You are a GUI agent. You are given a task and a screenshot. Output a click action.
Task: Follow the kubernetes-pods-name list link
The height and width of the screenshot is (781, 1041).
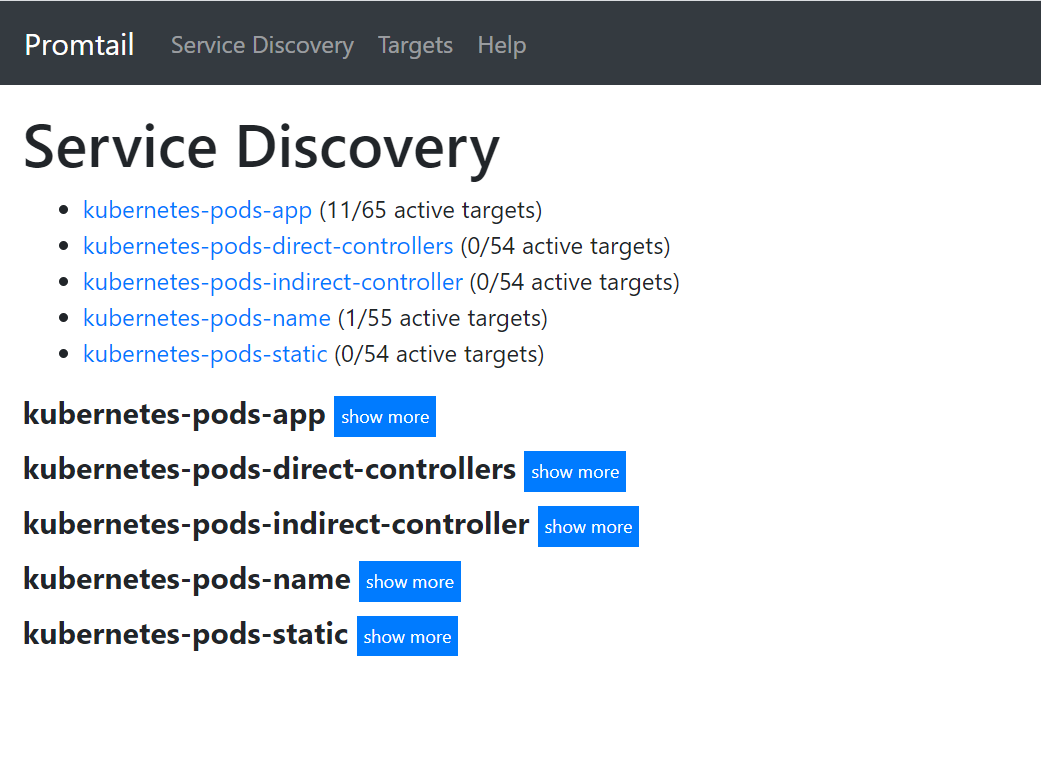coord(206,318)
